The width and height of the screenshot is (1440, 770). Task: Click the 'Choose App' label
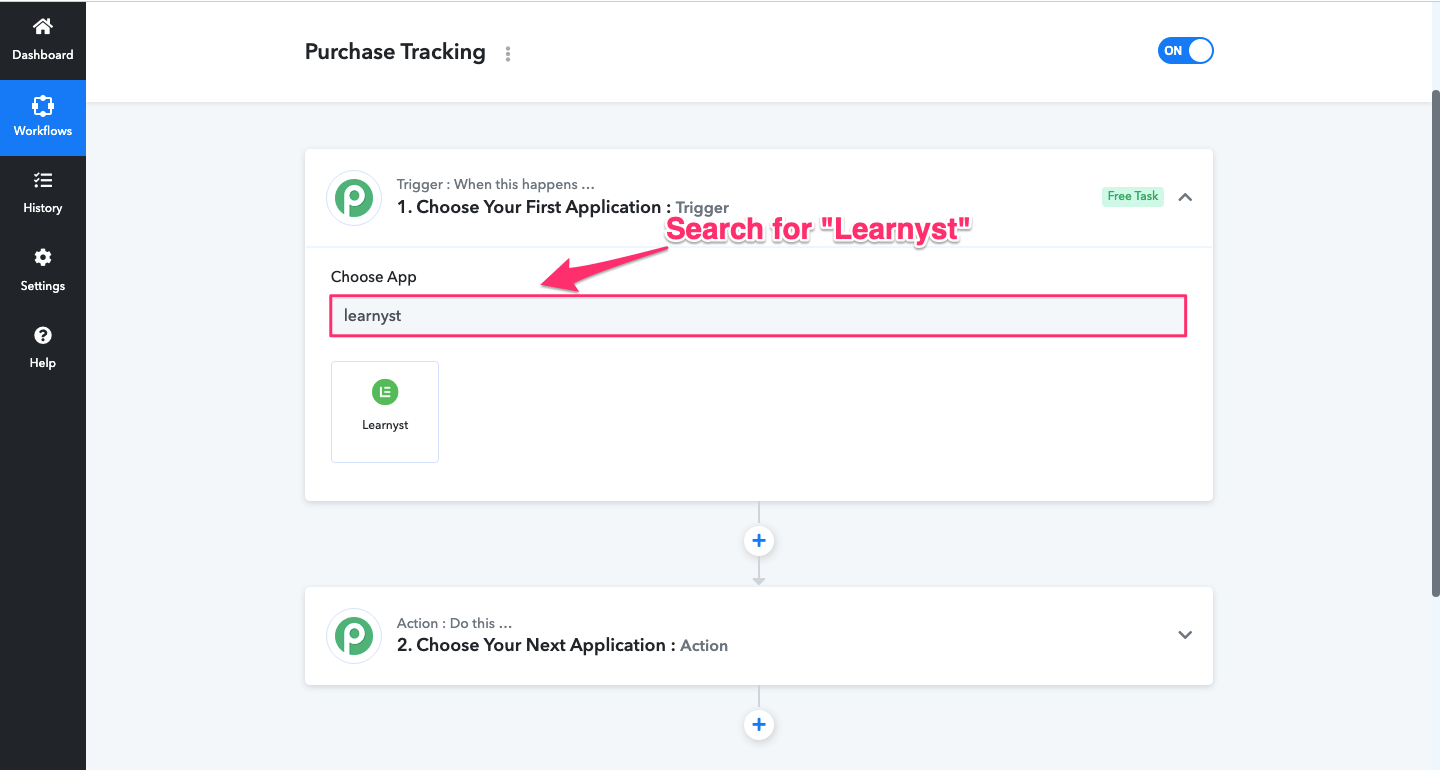tap(374, 277)
